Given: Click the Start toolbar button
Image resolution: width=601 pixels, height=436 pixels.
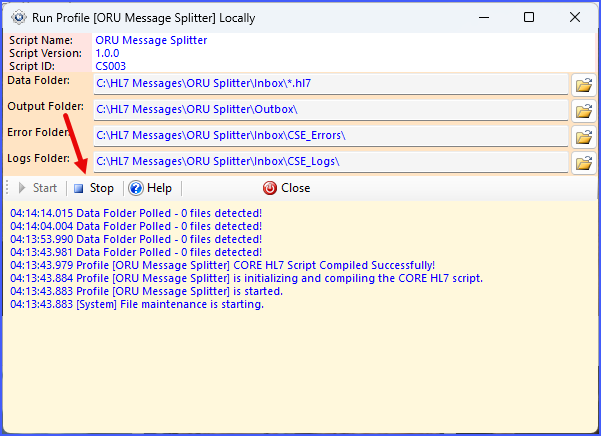Looking at the screenshot, I should pyautogui.click(x=38, y=188).
